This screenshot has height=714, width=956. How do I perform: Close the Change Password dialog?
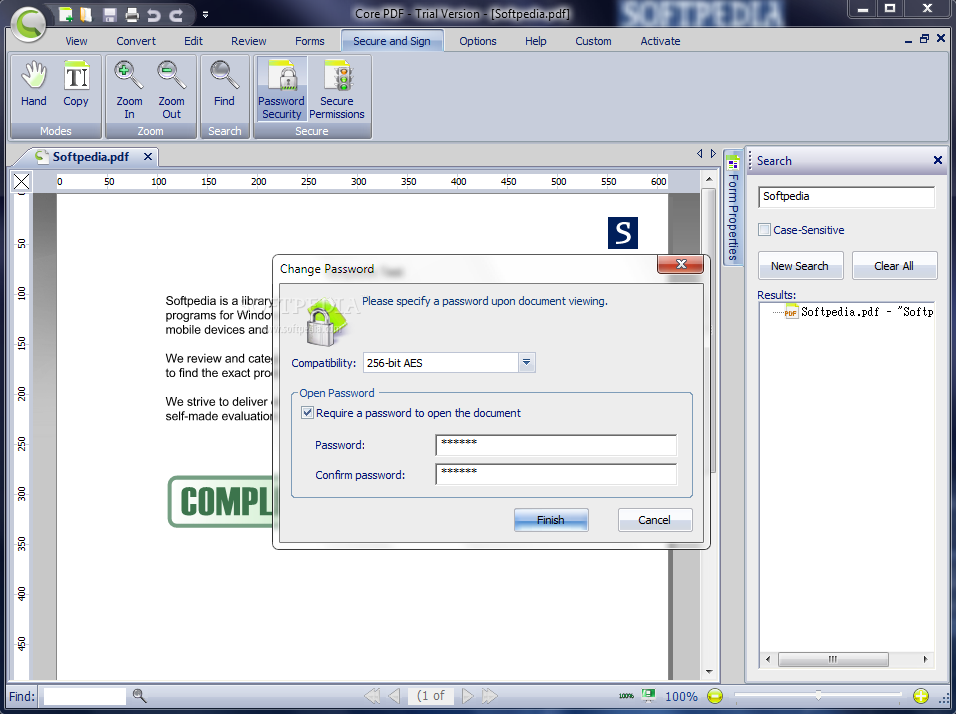point(681,264)
